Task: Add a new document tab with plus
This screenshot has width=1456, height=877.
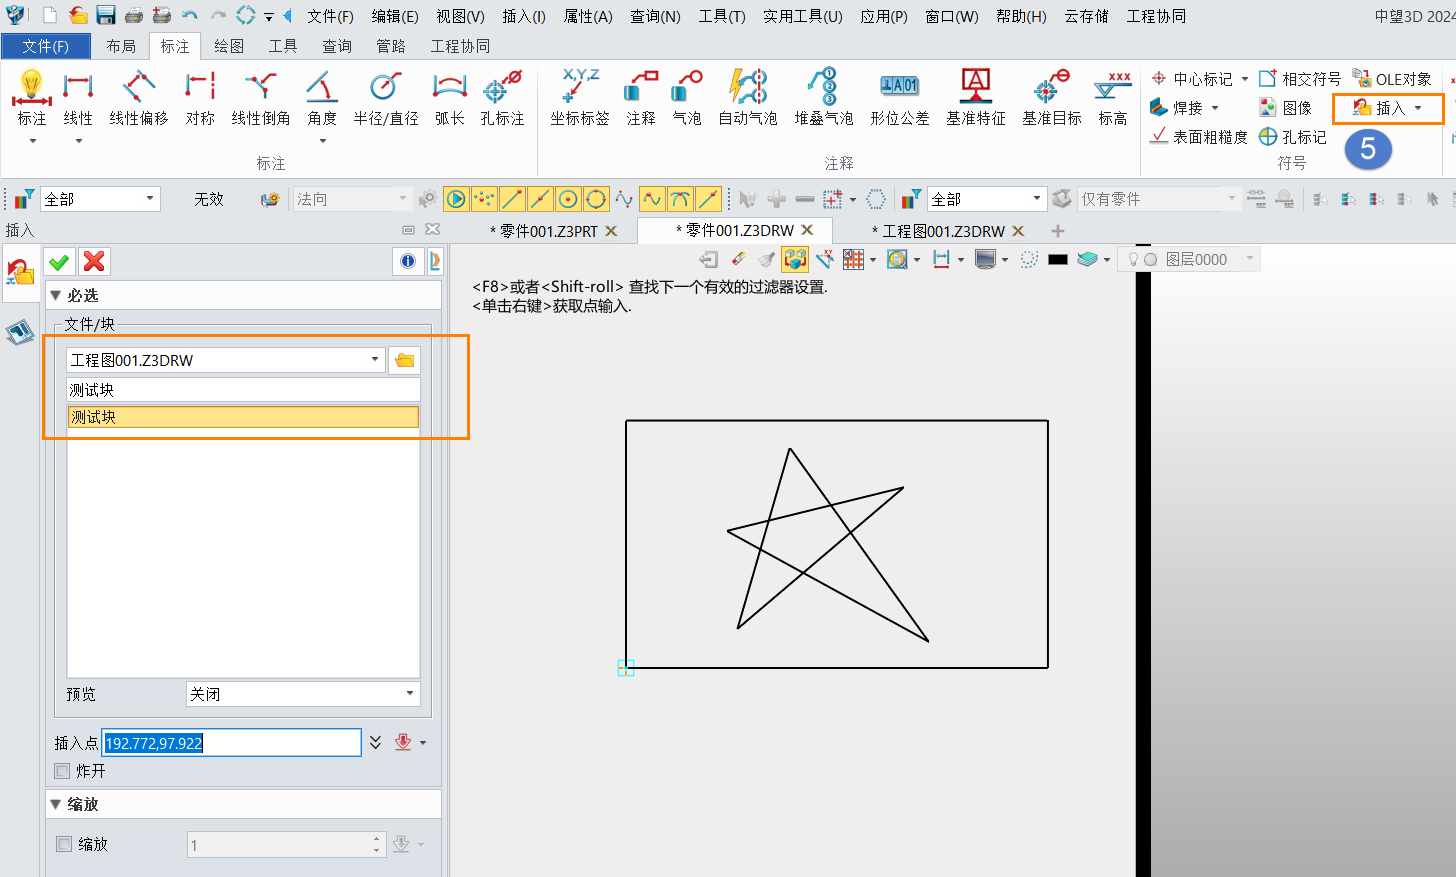Action: point(1058,231)
